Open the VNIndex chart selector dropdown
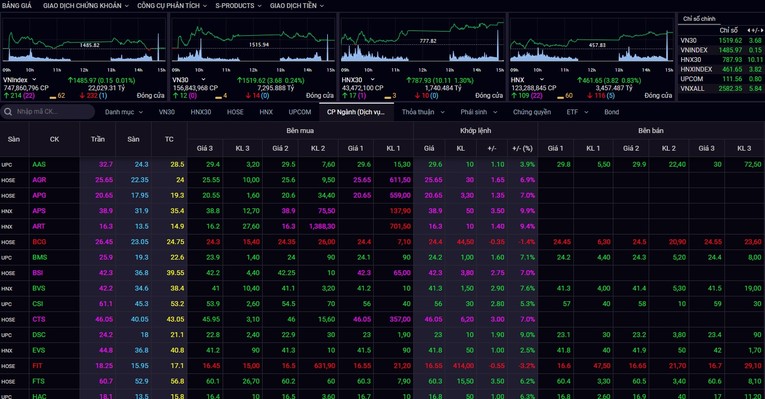Screen dimensions: 765x399 (x=34, y=80)
